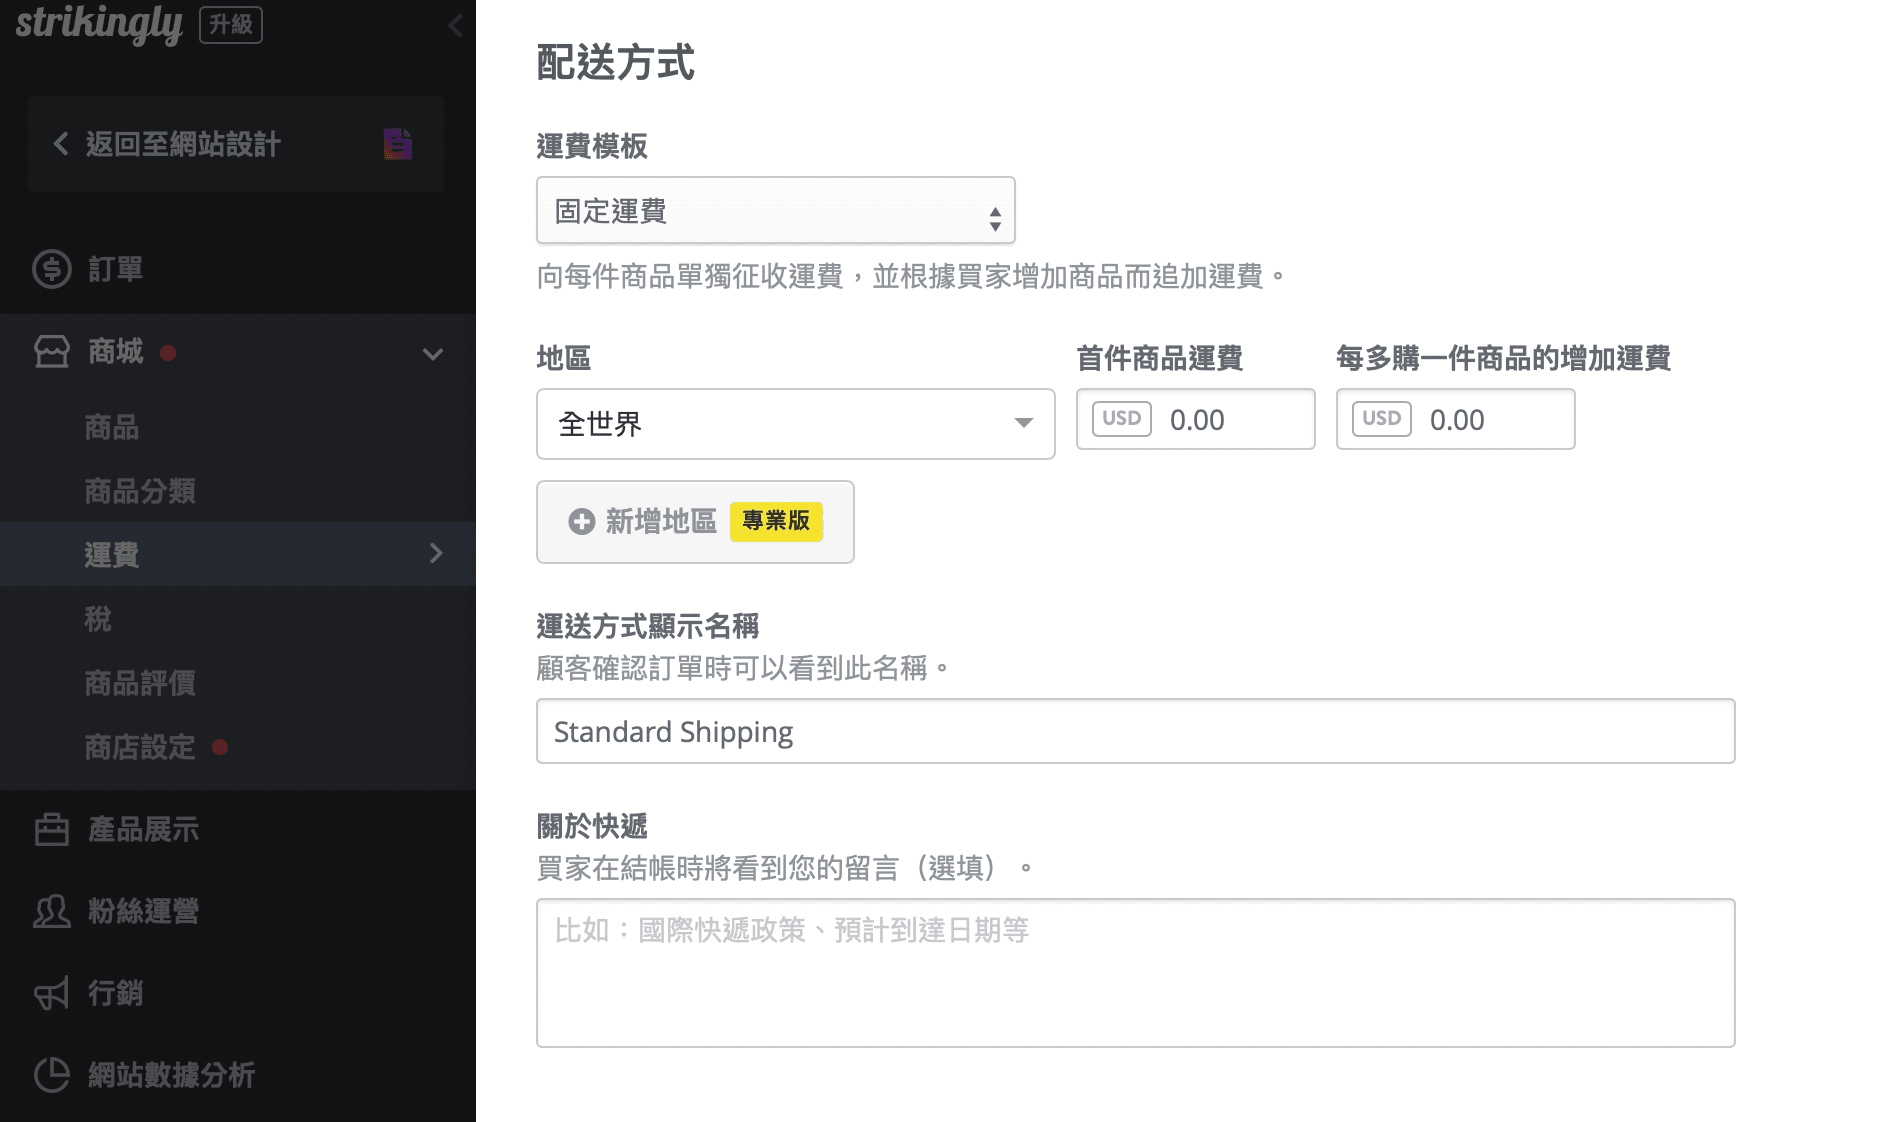Click the 商城 storefront icon in sidebar
The height and width of the screenshot is (1122, 1902).
[x=51, y=352]
